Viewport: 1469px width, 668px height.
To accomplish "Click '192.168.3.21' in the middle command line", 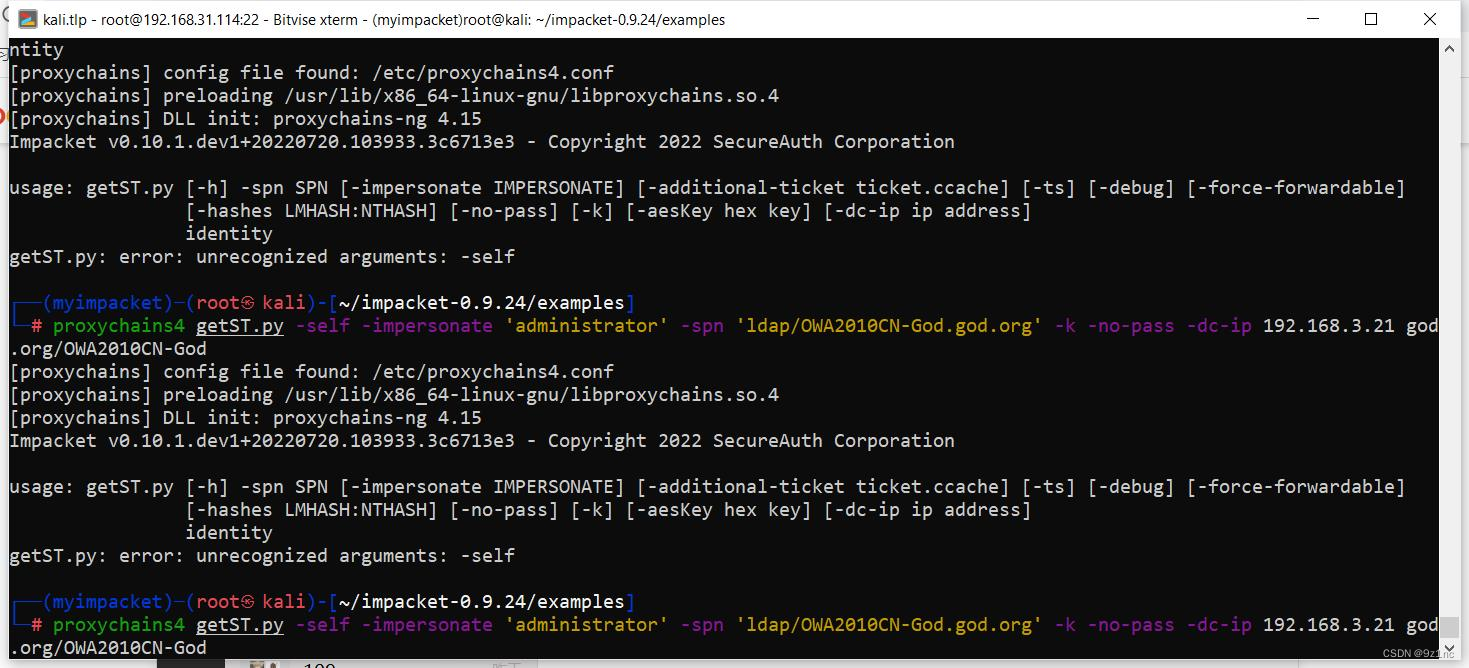I will 1328,326.
